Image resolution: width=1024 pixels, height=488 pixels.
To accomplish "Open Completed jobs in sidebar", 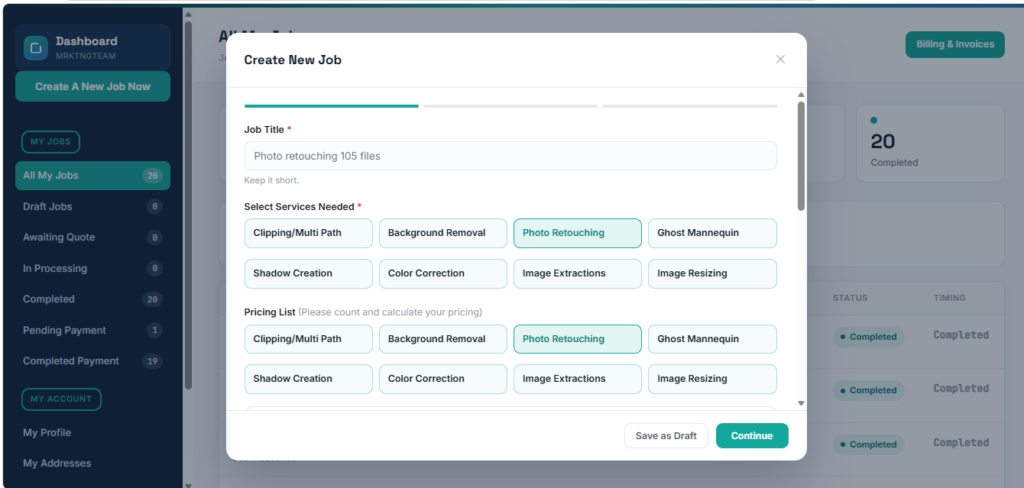I will click(93, 299).
